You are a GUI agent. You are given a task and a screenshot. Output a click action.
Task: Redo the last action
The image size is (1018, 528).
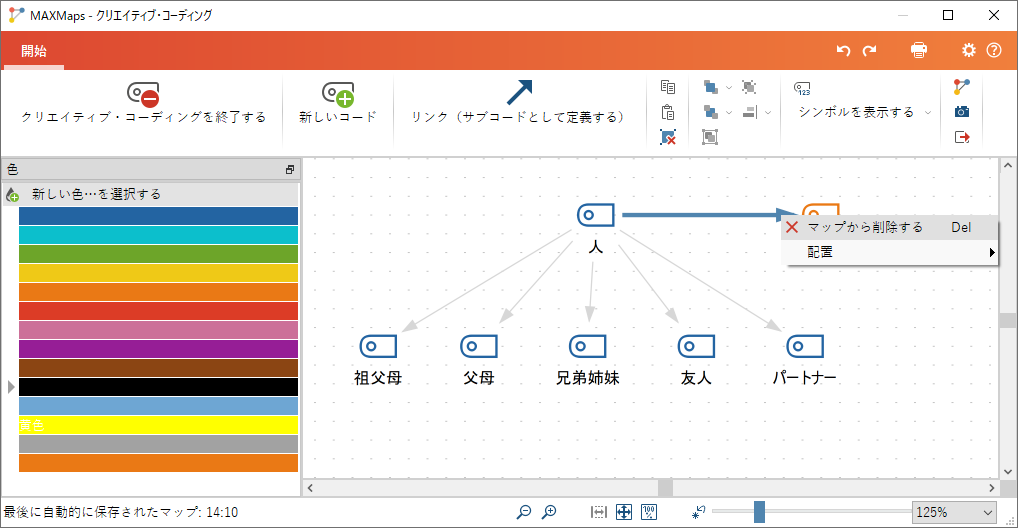(x=869, y=50)
